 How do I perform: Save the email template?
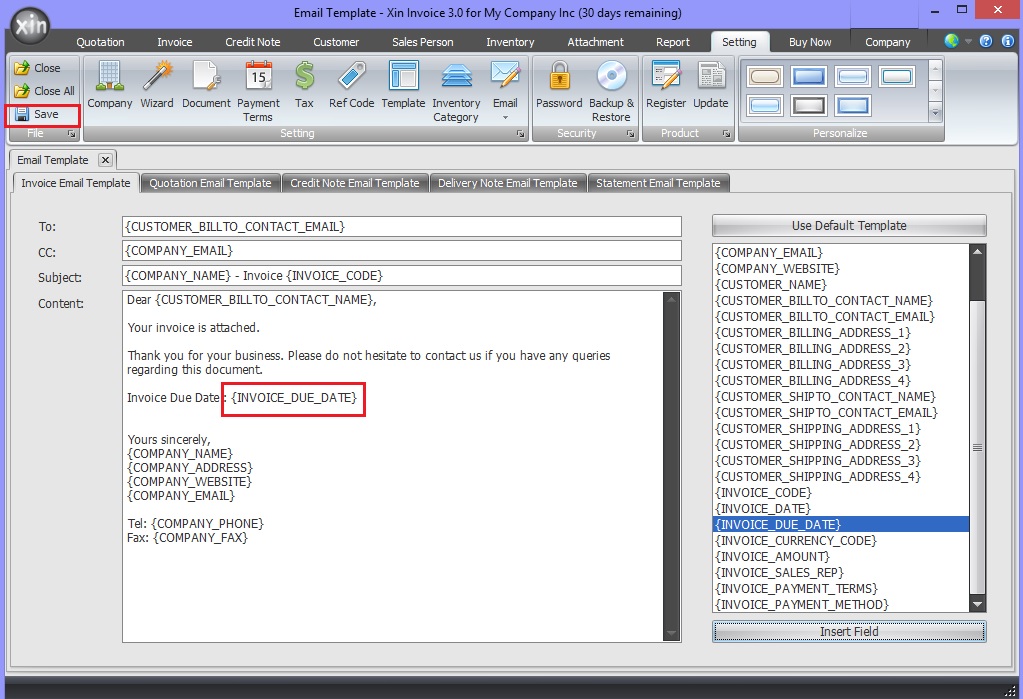[x=38, y=114]
